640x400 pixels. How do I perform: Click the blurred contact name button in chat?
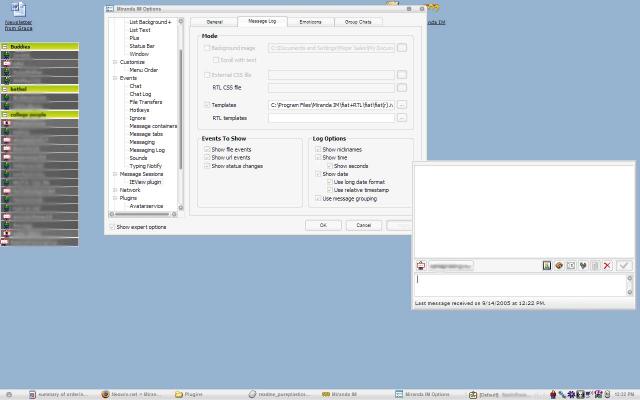tap(451, 266)
